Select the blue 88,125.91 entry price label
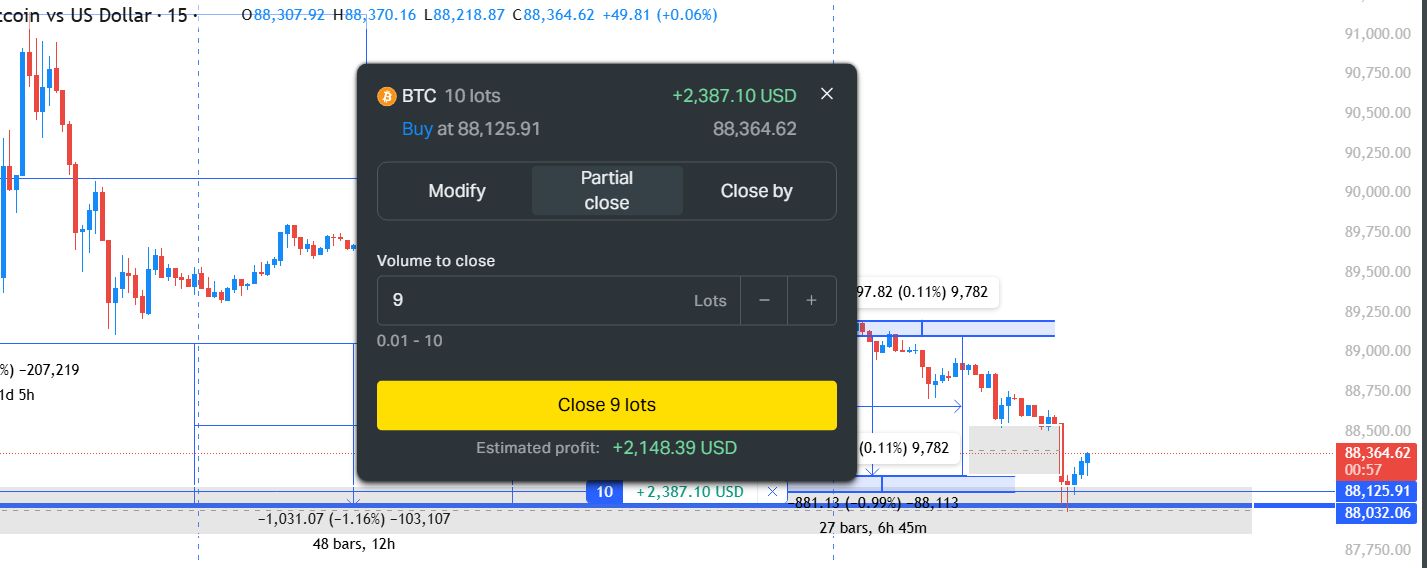This screenshot has height=568, width=1427. coord(1377,491)
